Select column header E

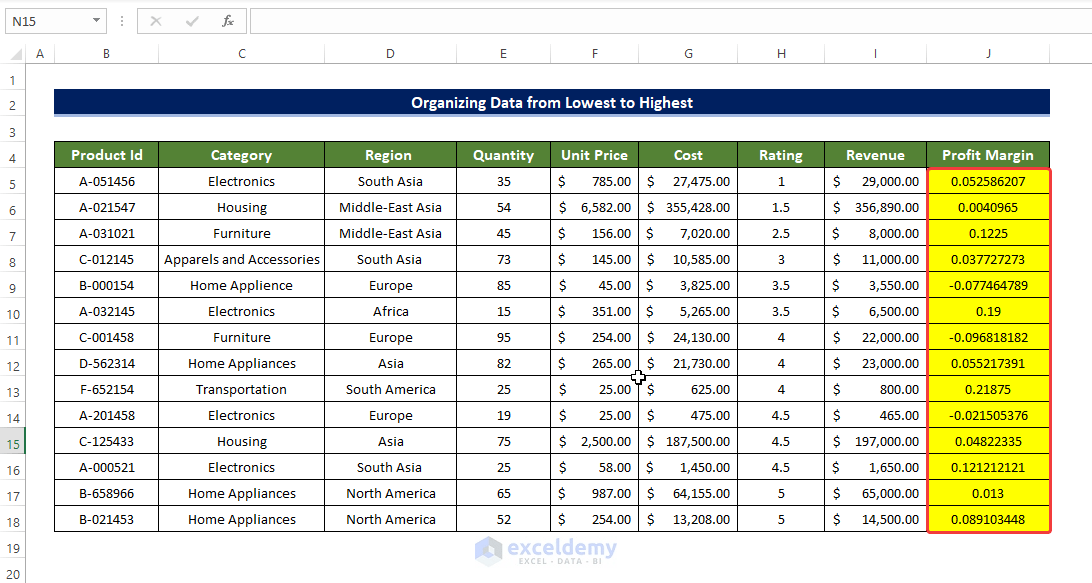[503, 53]
